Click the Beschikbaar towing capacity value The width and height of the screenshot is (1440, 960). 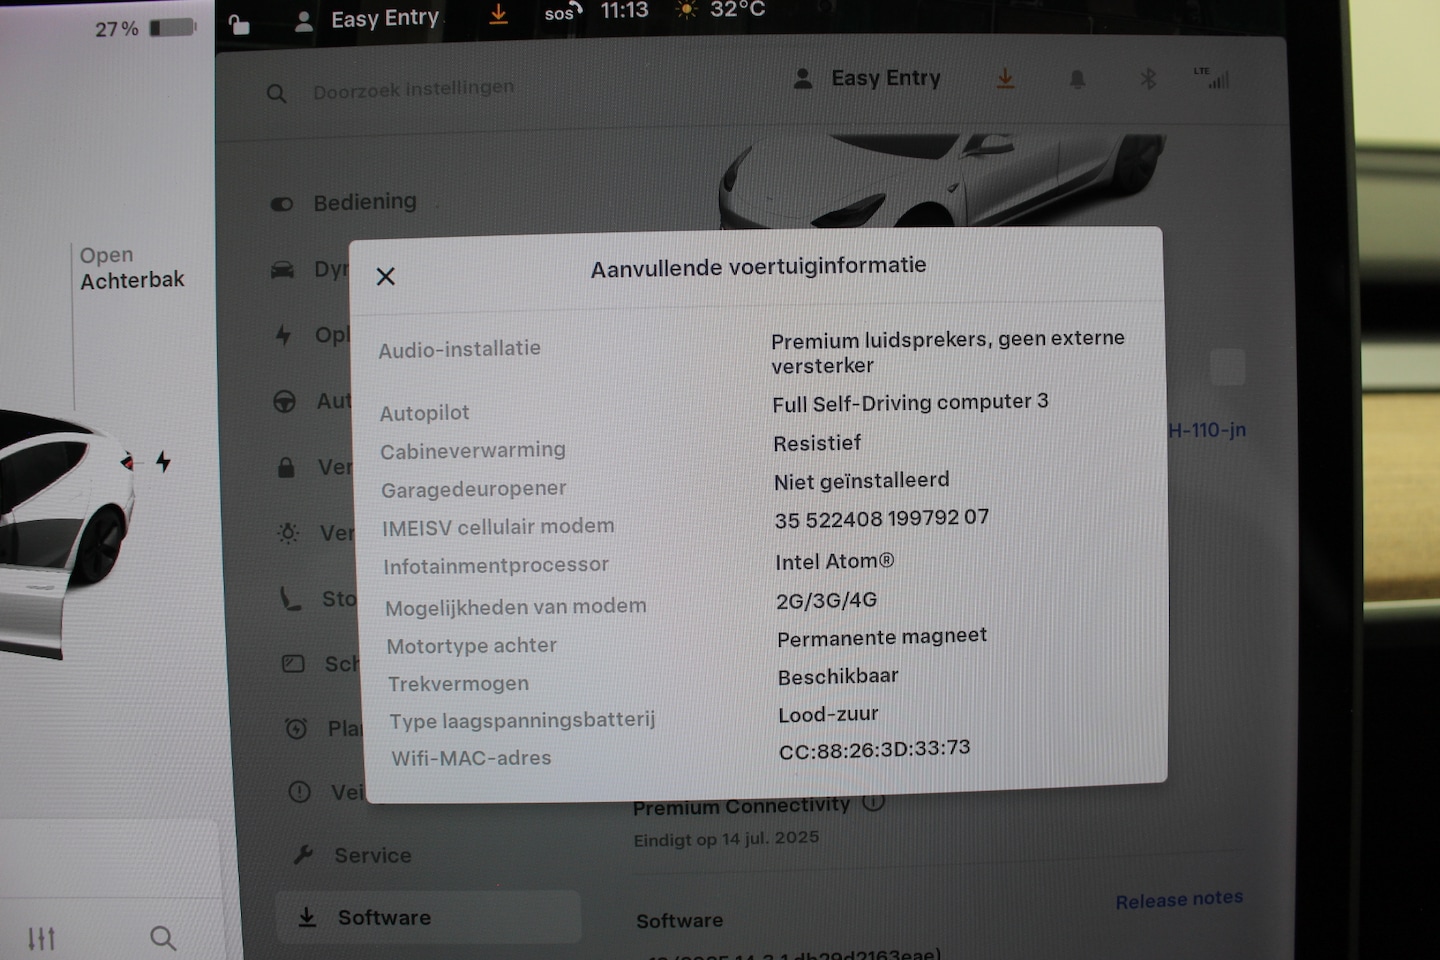(x=838, y=677)
